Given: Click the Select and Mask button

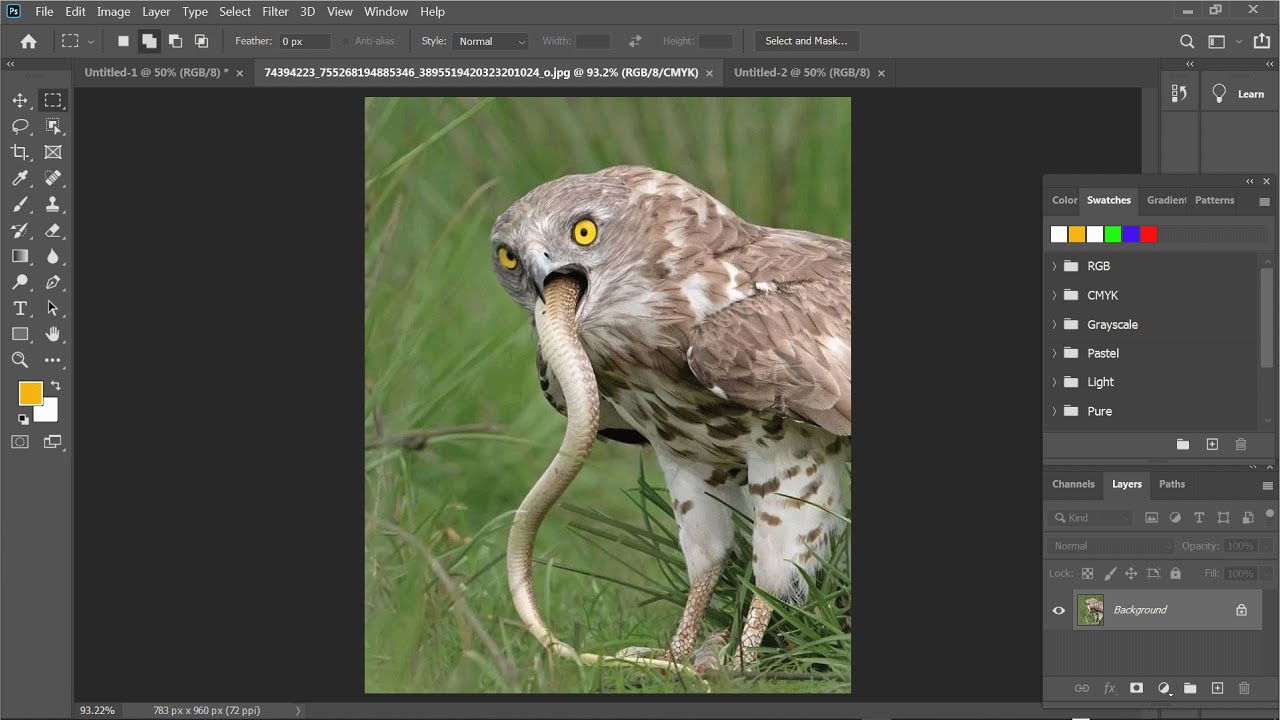Looking at the screenshot, I should 806,41.
